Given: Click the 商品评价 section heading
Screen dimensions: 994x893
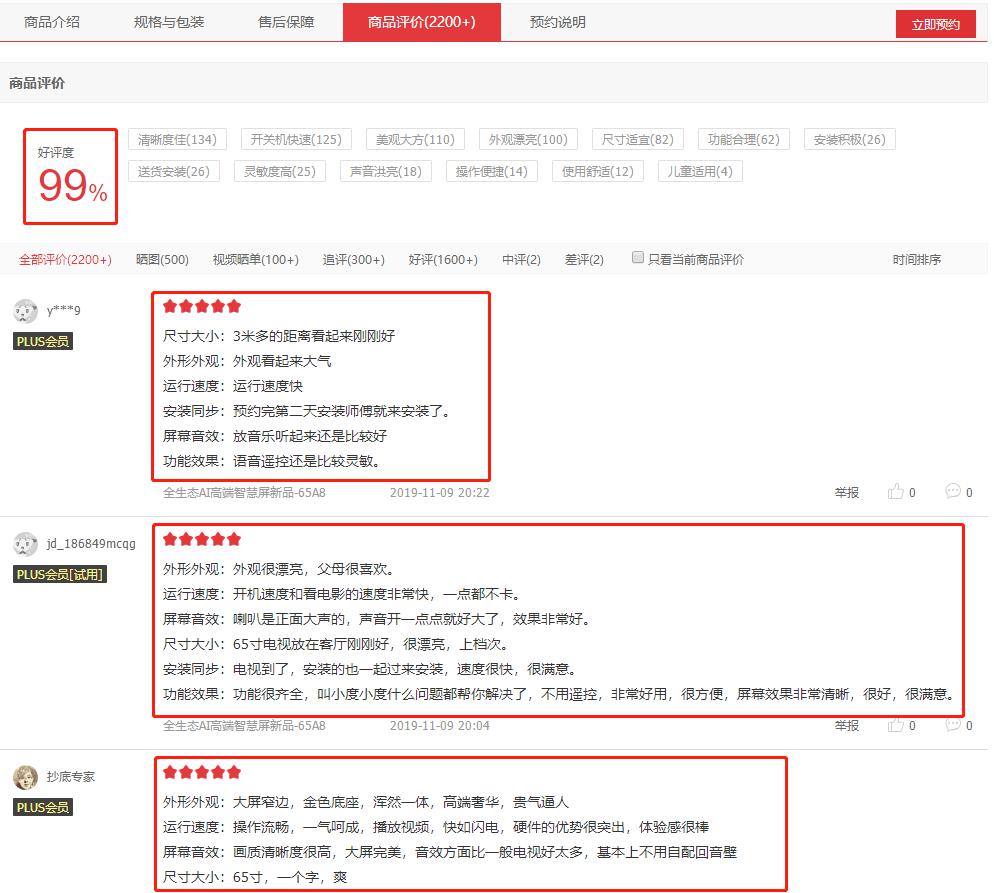Looking at the screenshot, I should click(37, 83).
